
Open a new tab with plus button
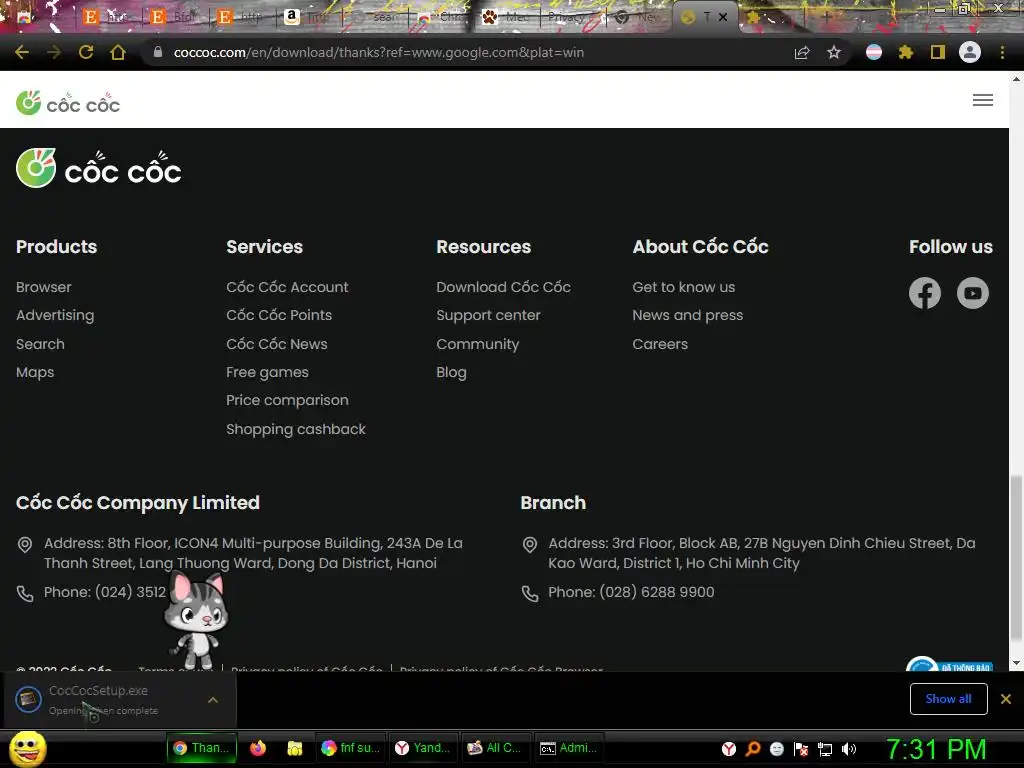826,17
